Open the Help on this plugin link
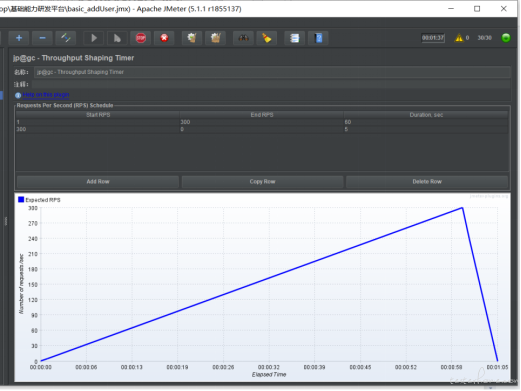The image size is (521, 391). 46,95
